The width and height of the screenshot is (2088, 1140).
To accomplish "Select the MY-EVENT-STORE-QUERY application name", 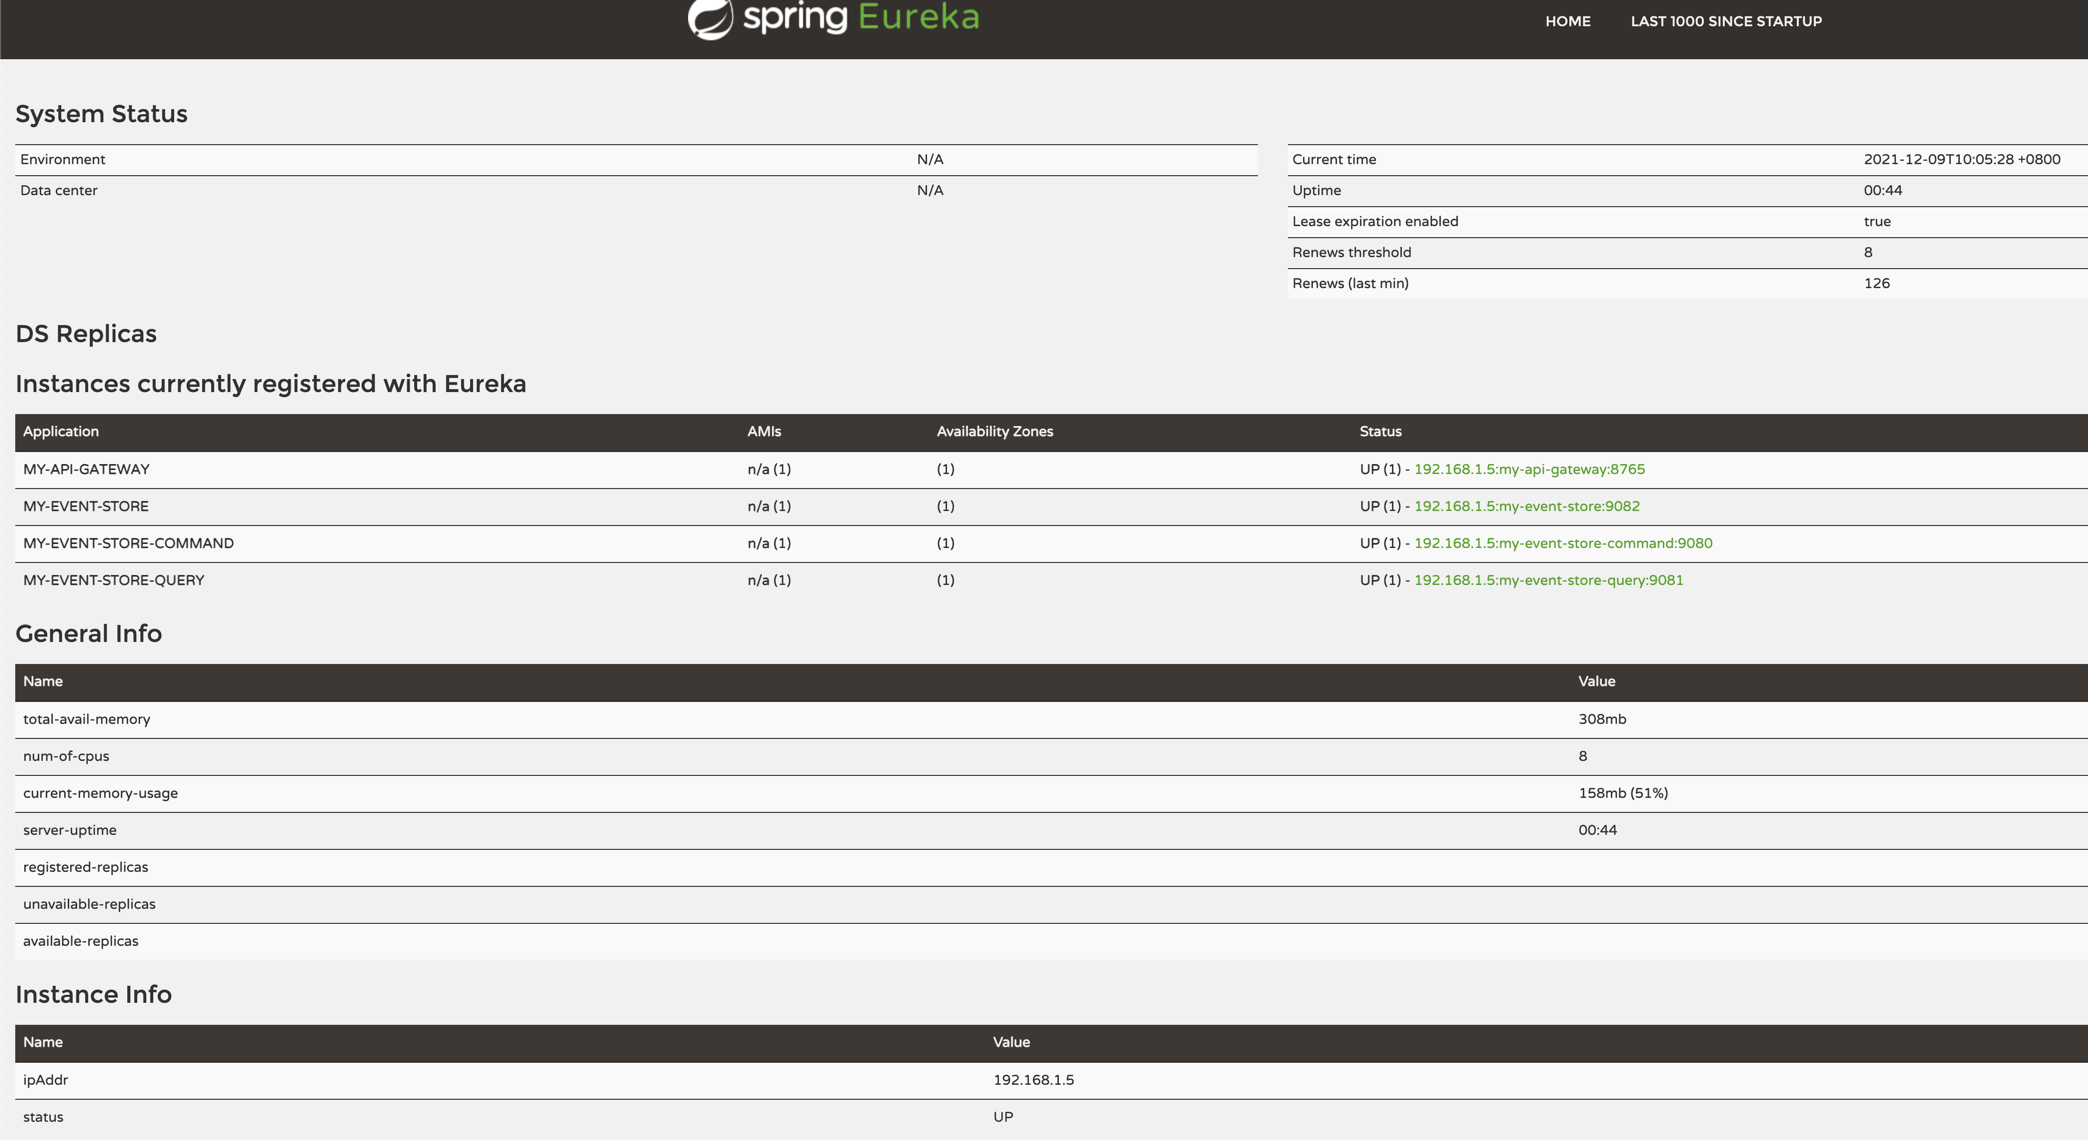I will coord(113,580).
